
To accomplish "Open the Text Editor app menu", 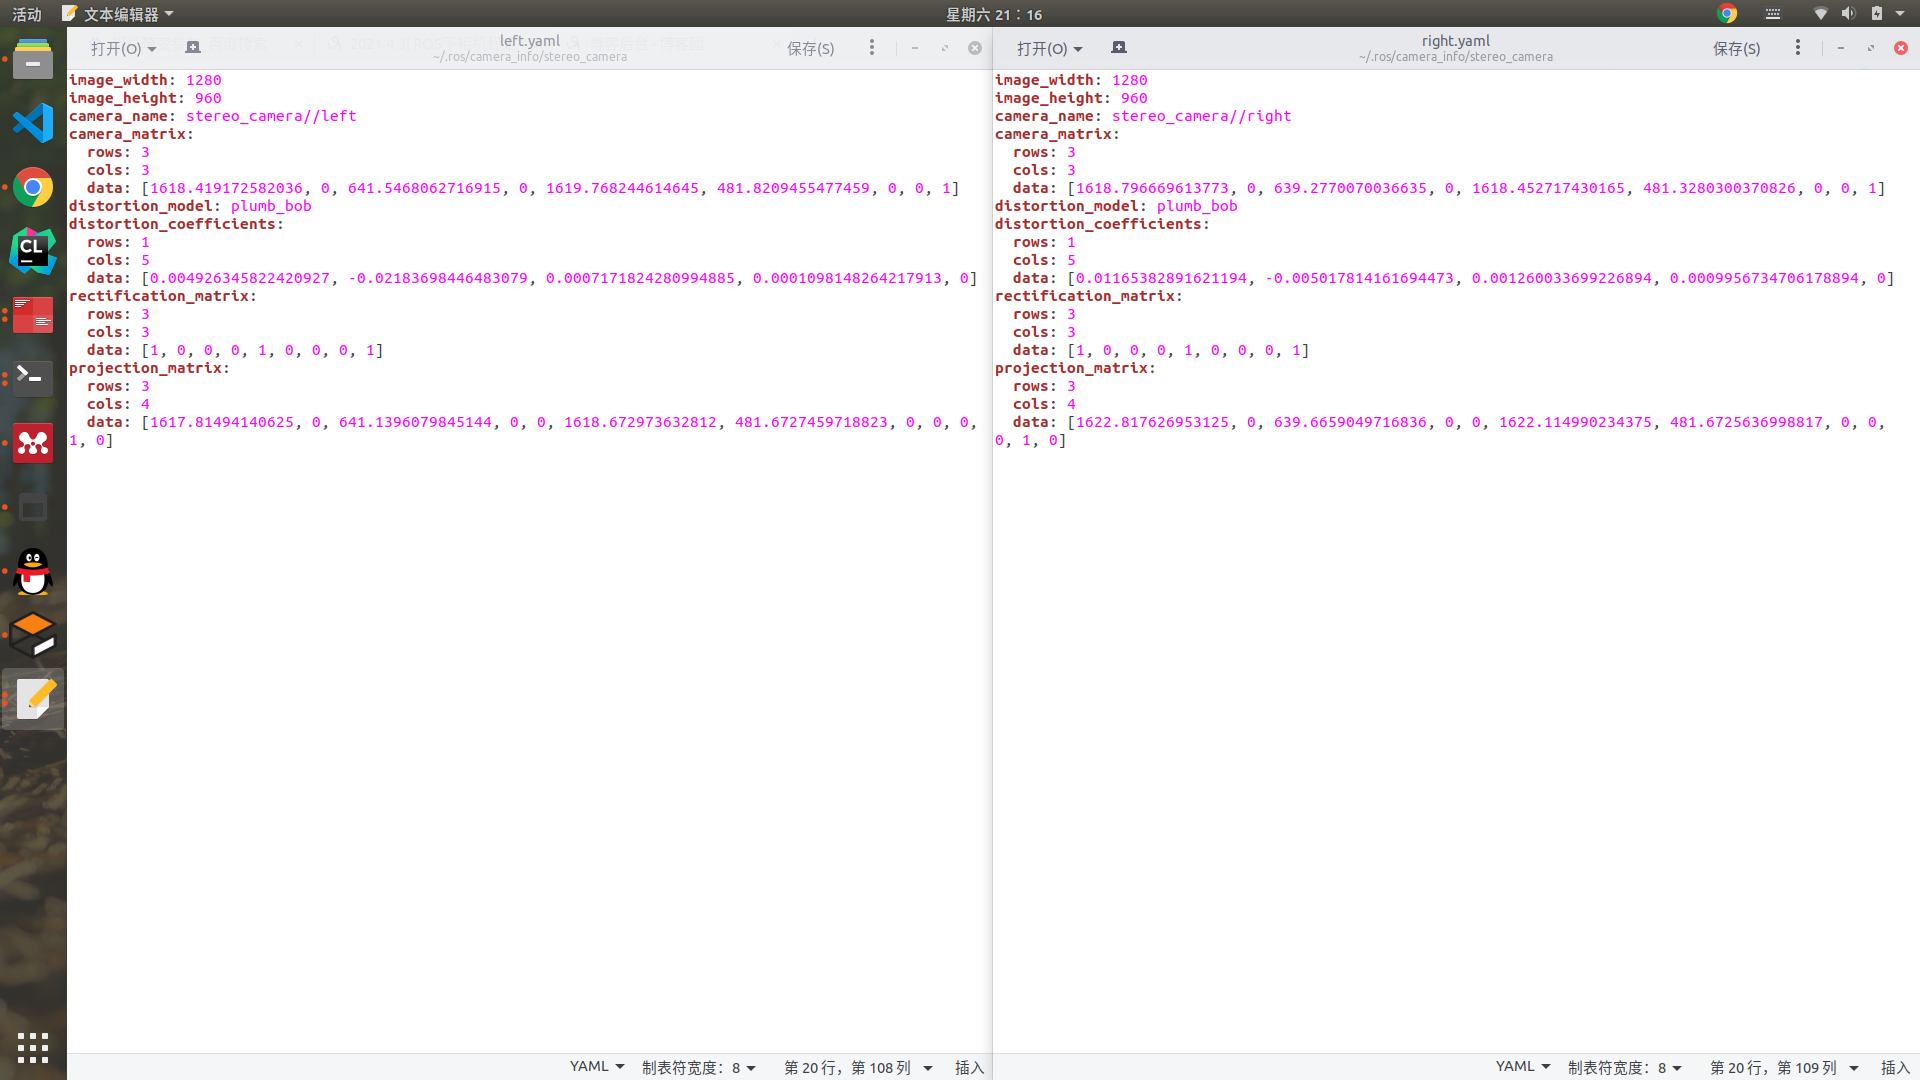I will (x=120, y=14).
